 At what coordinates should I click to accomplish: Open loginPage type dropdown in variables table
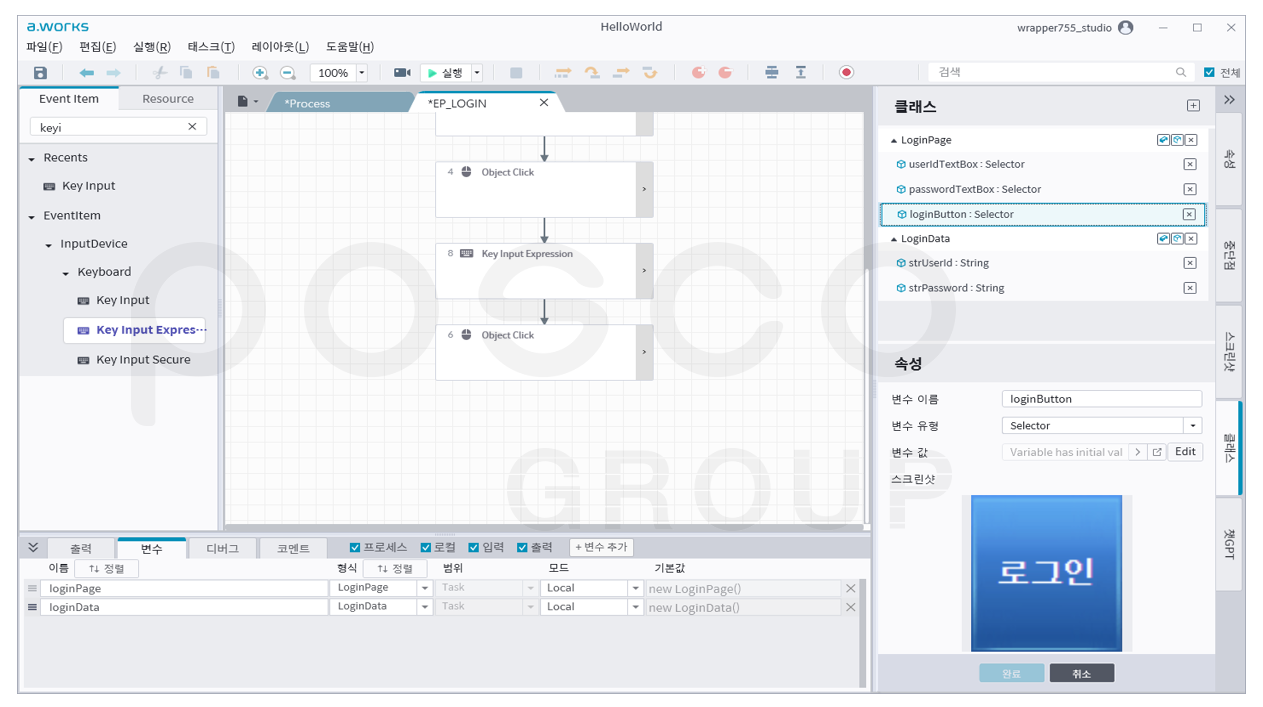click(425, 589)
